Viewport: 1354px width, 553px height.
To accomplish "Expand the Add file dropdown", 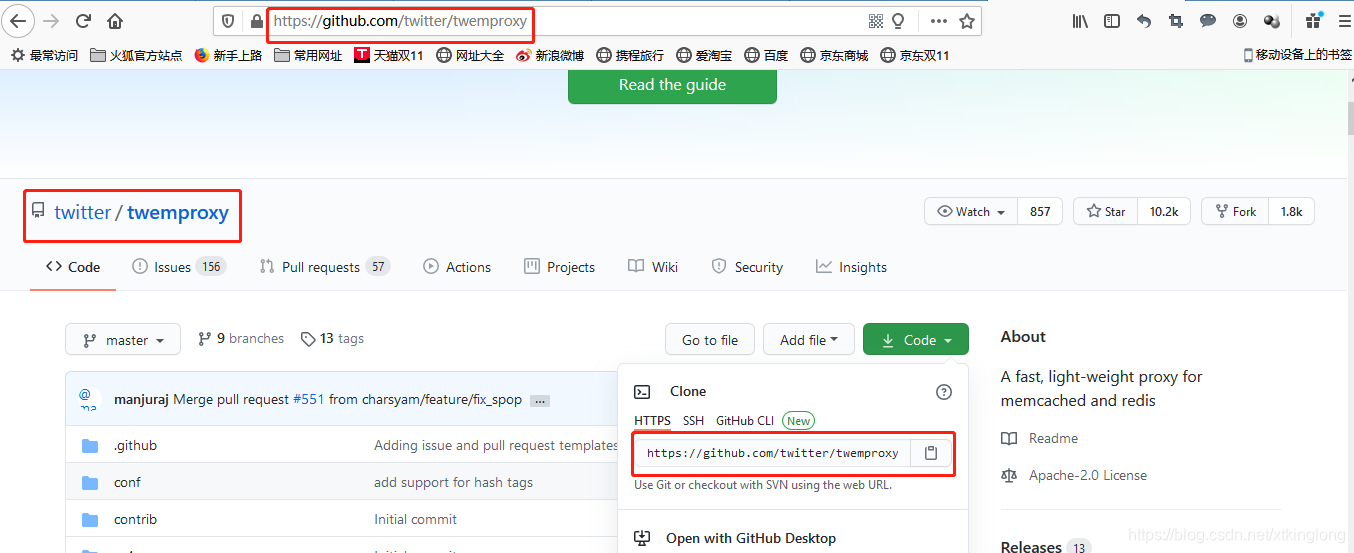I will pyautogui.click(x=809, y=340).
